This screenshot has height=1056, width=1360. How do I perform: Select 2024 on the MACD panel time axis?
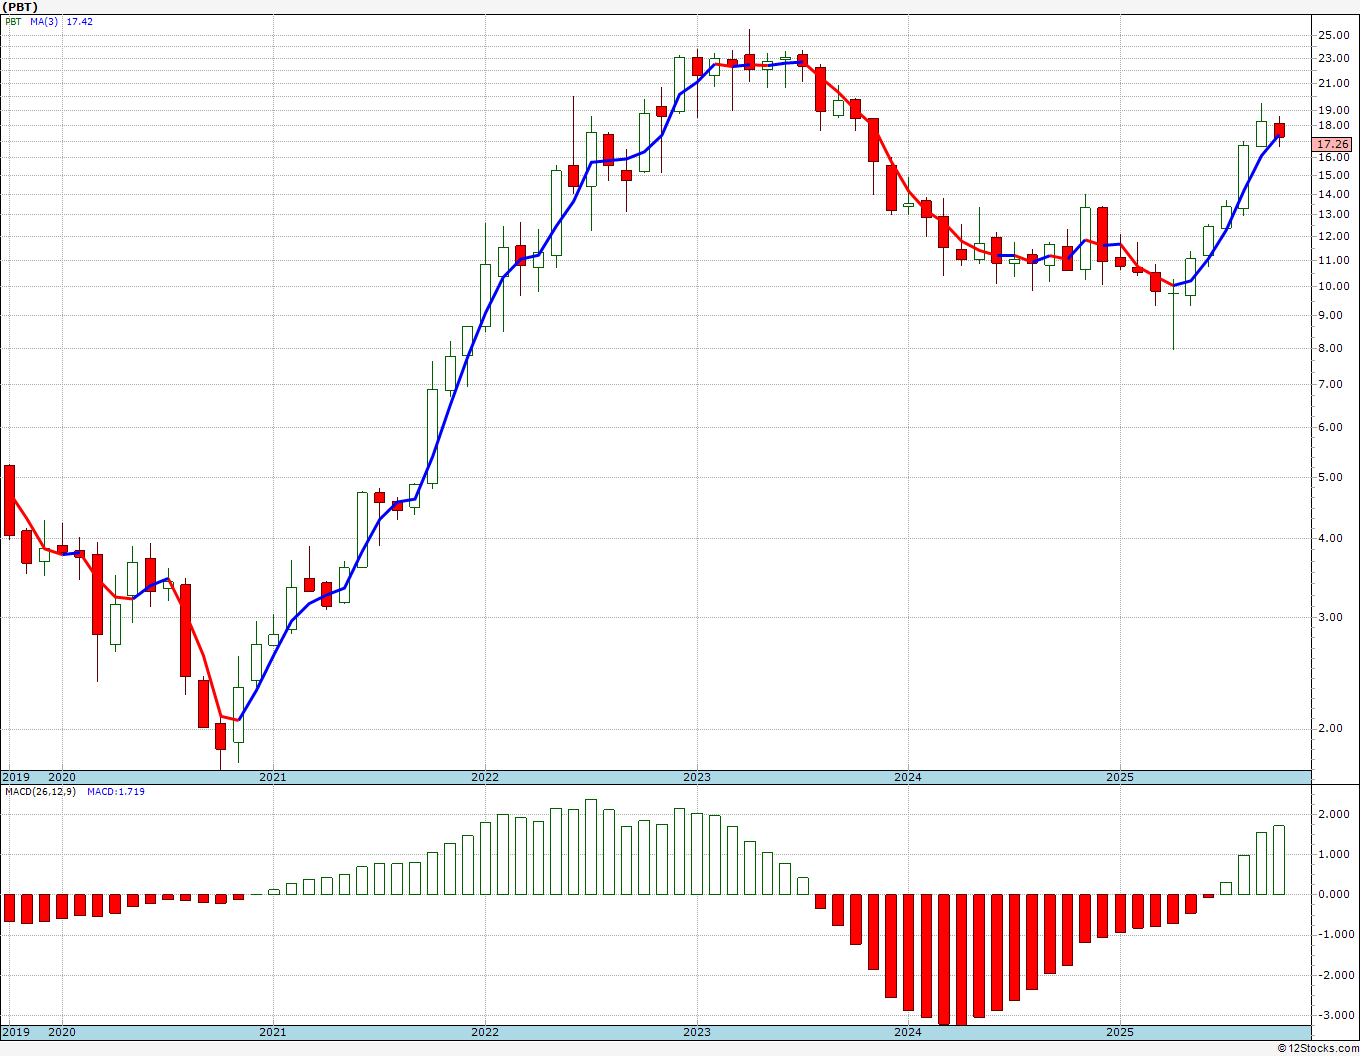(x=908, y=1032)
